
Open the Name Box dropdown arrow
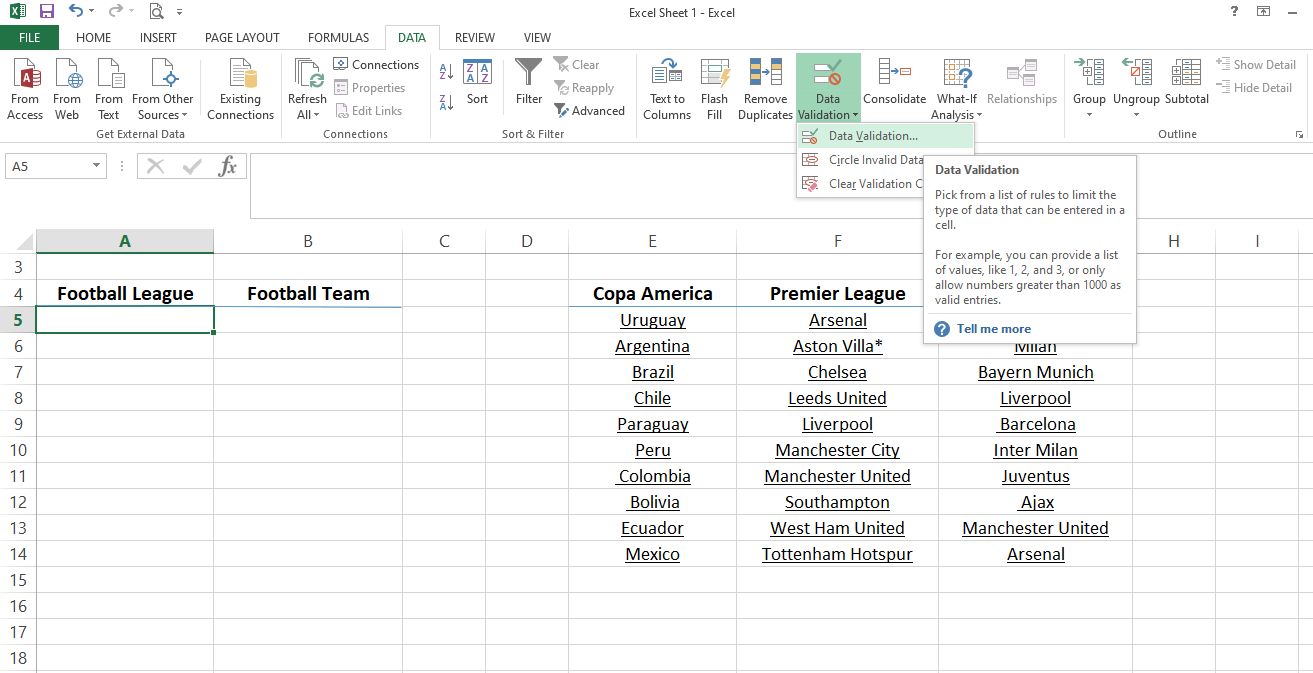96,165
